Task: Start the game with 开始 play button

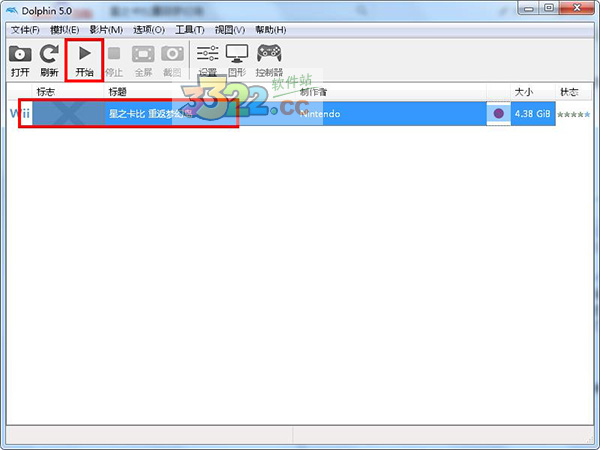Action: tap(85, 61)
